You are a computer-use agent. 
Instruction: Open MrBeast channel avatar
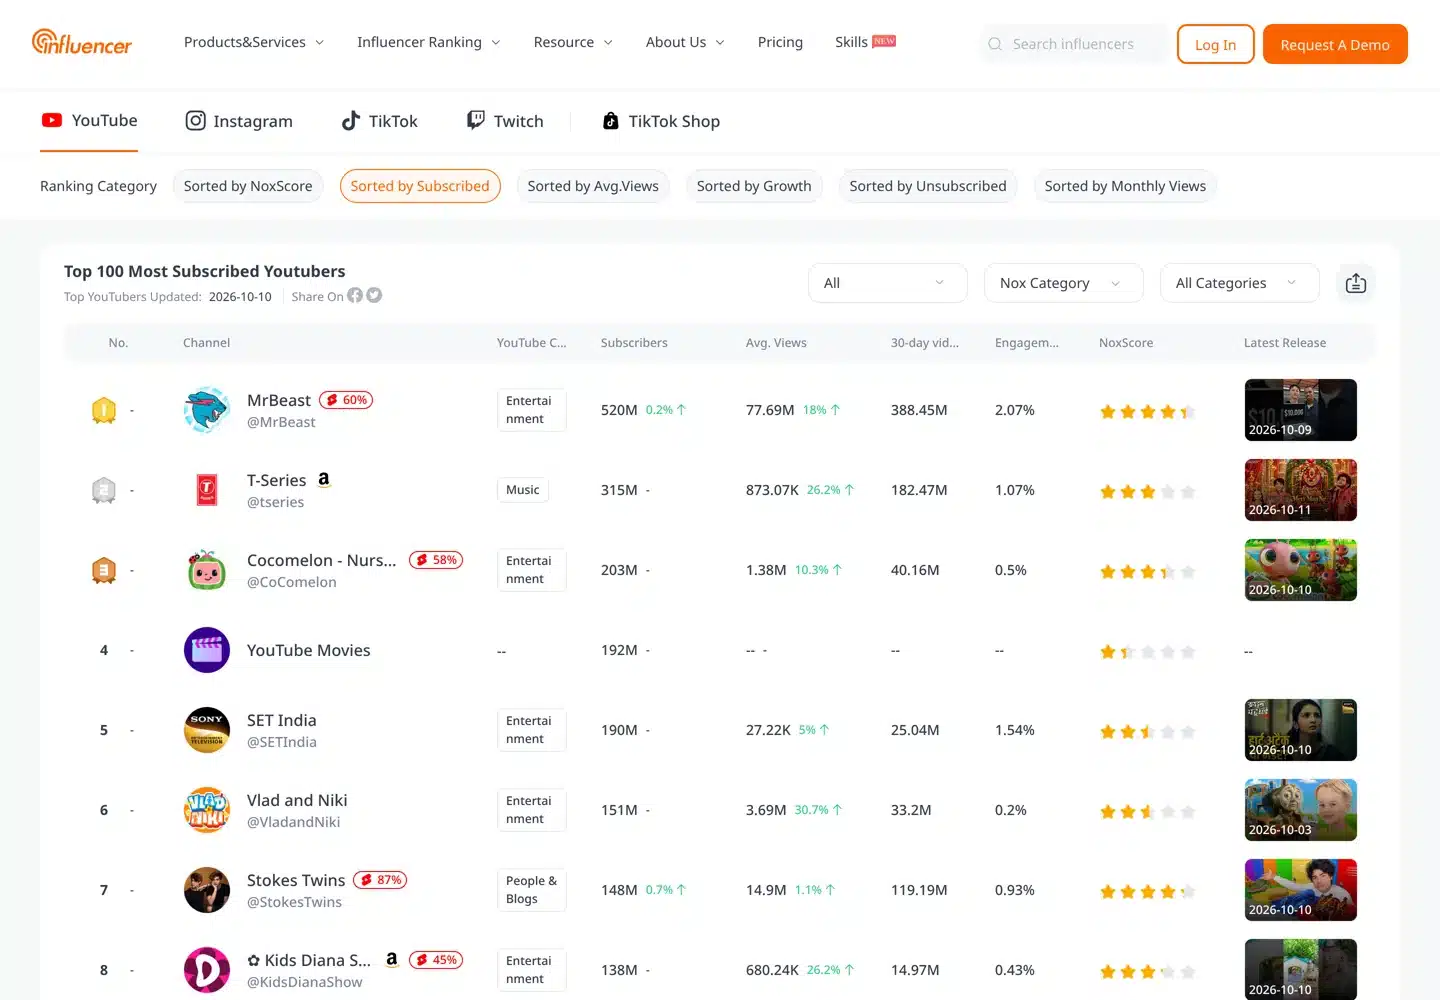[207, 410]
